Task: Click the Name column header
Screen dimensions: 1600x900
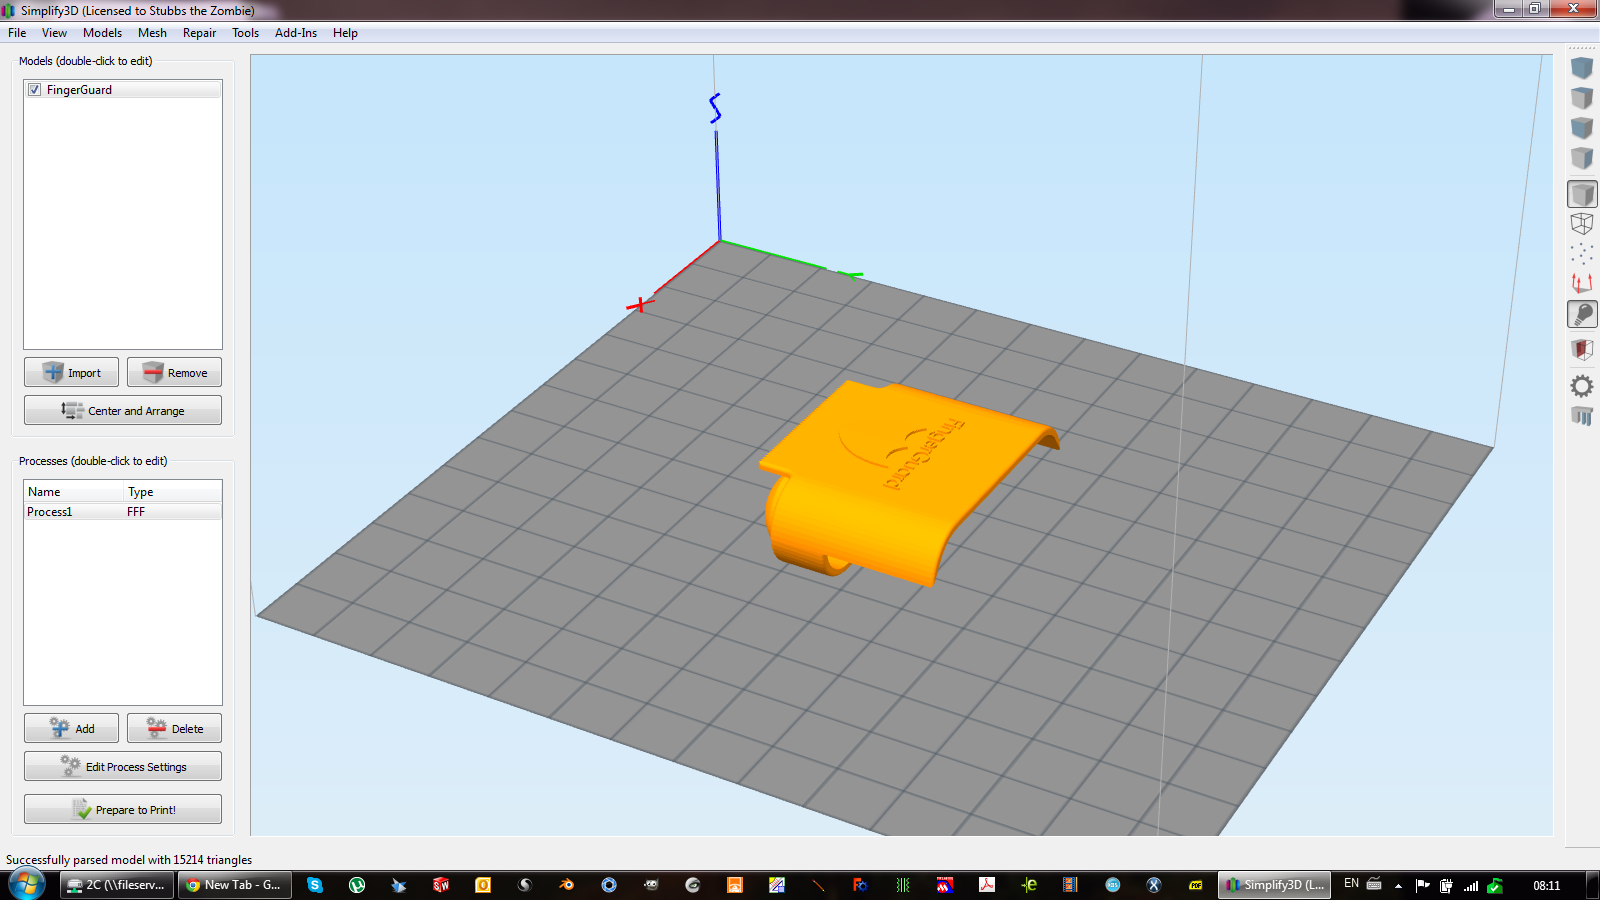Action: point(74,492)
